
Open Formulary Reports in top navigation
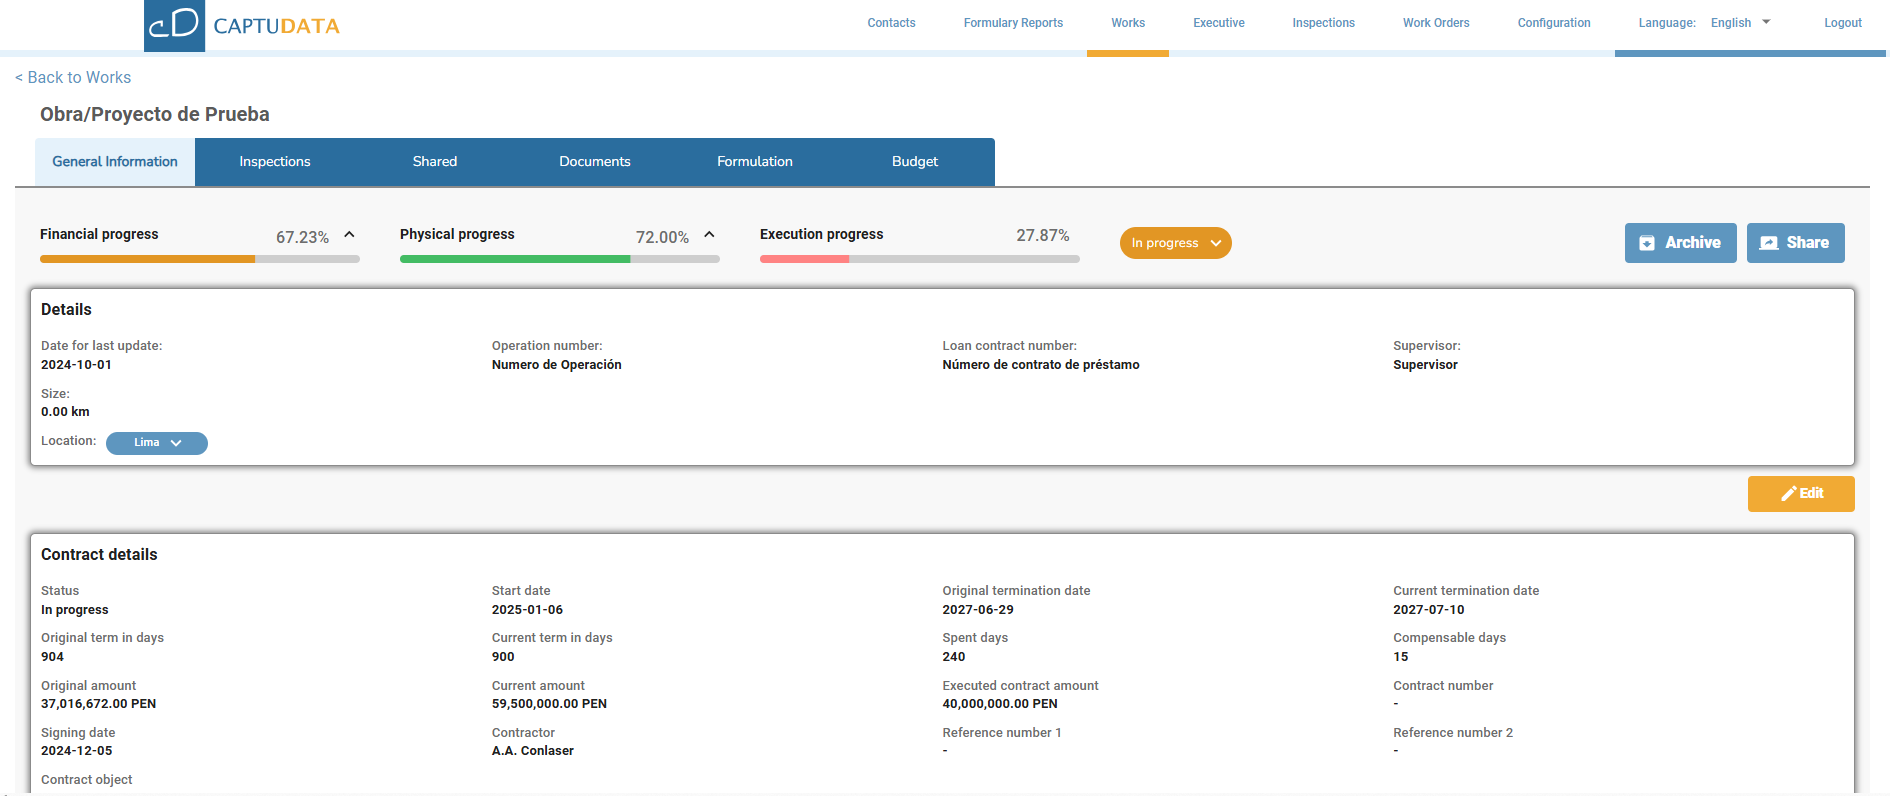pyautogui.click(x=1013, y=23)
